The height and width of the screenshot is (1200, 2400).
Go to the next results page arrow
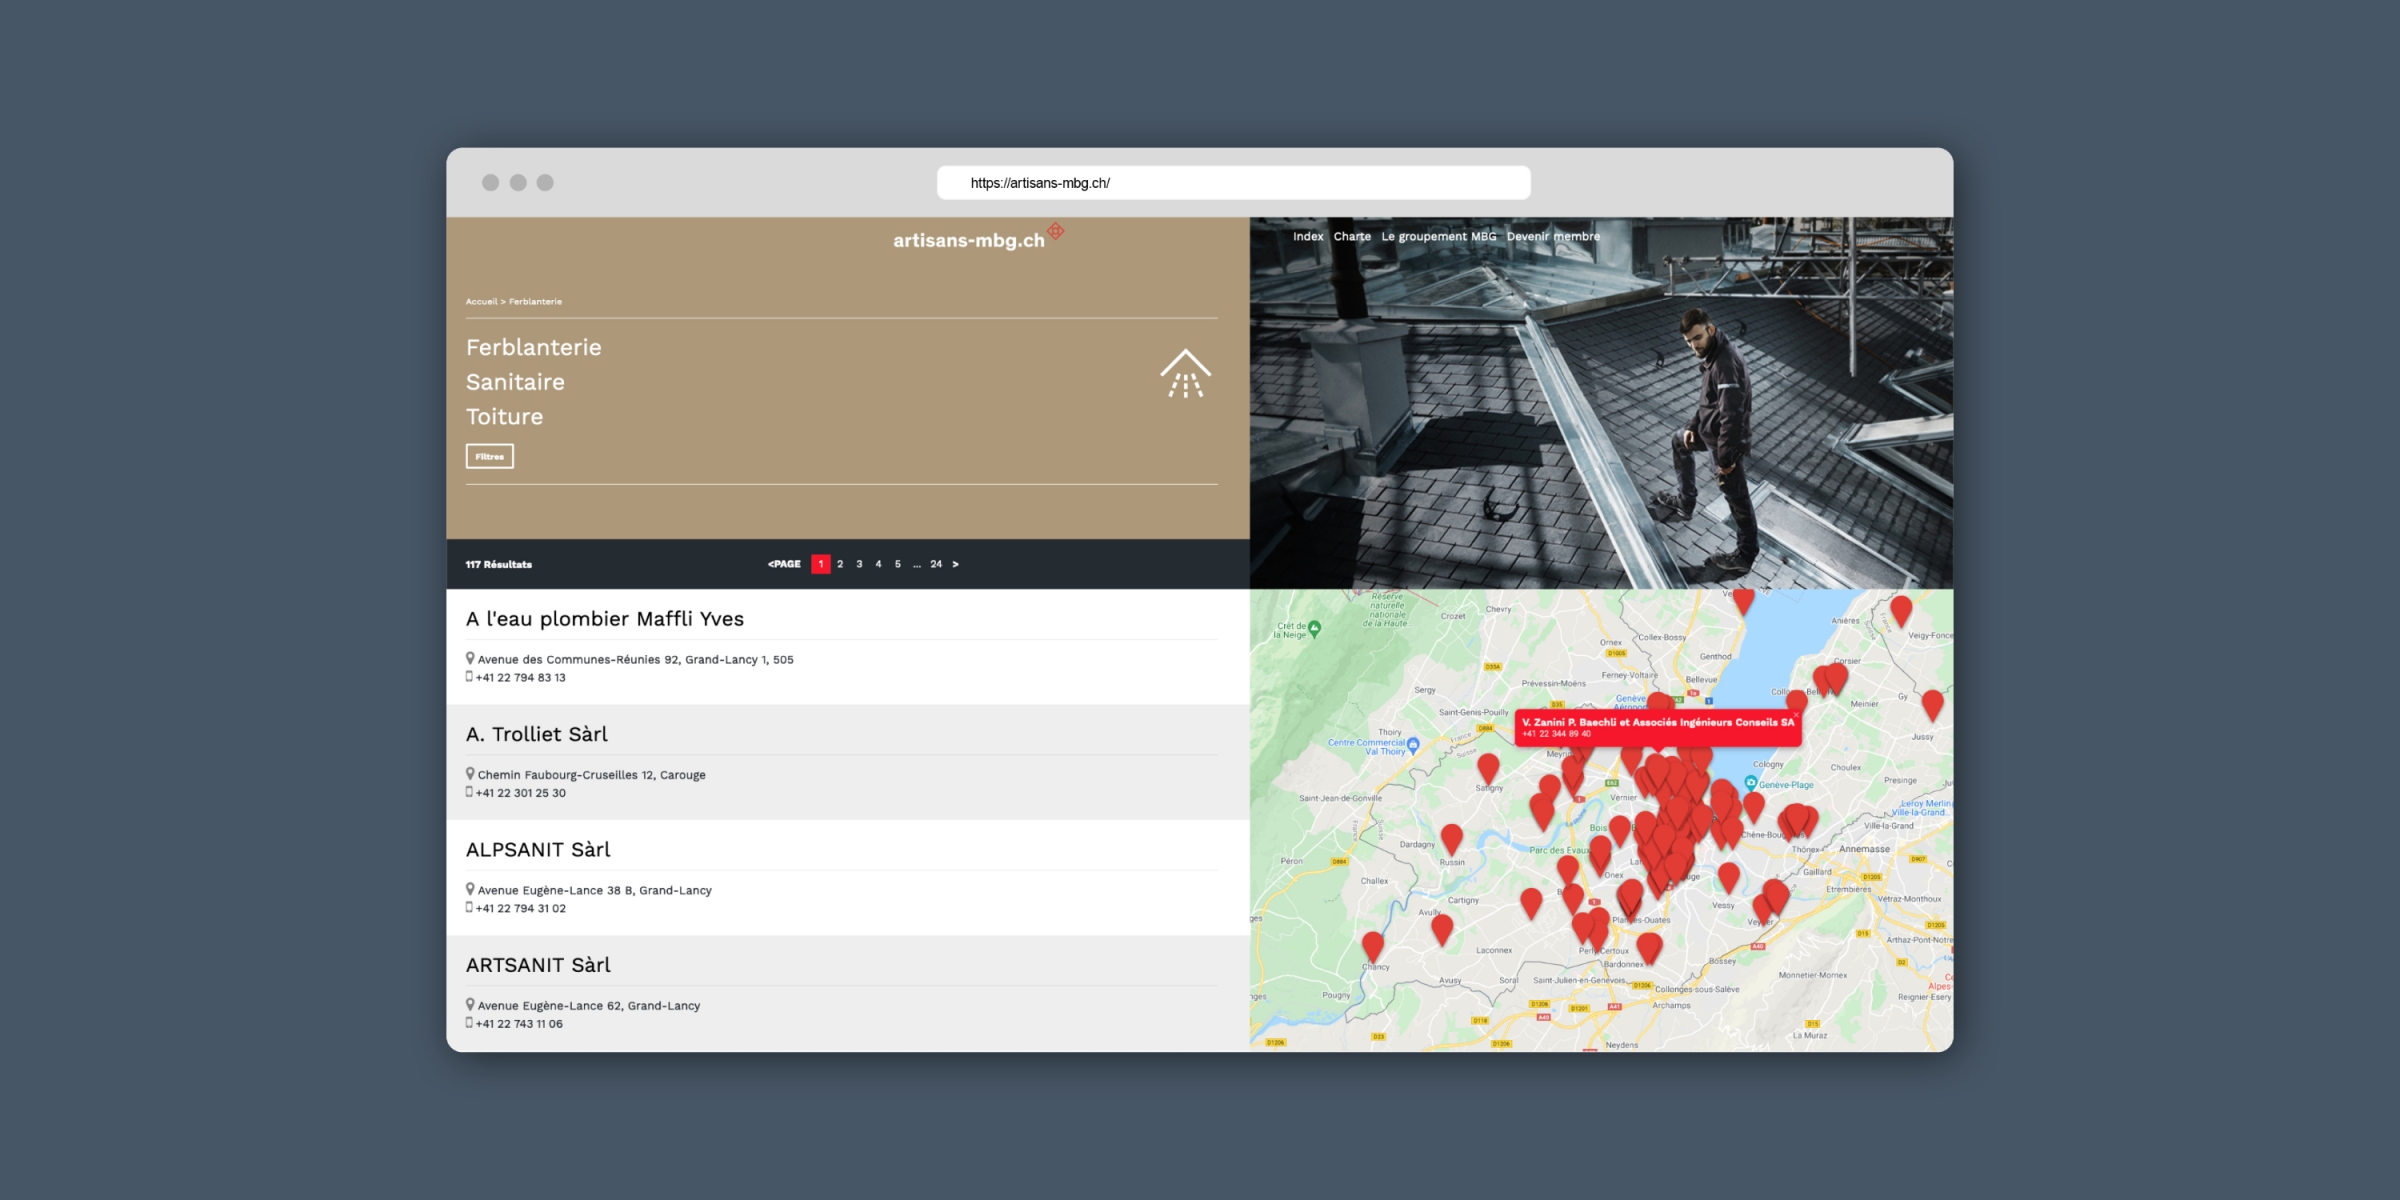956,564
